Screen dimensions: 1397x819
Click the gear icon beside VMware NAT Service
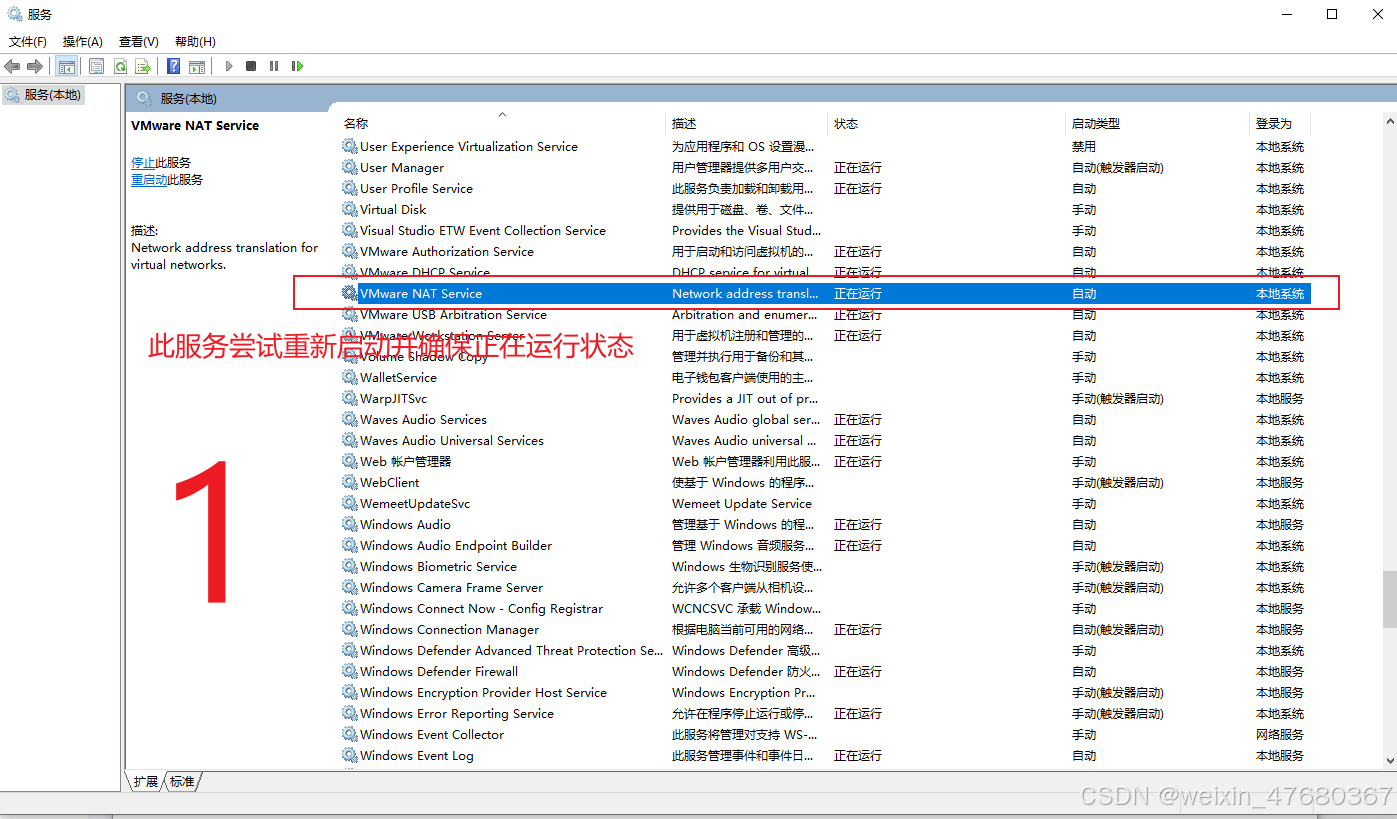[x=349, y=293]
